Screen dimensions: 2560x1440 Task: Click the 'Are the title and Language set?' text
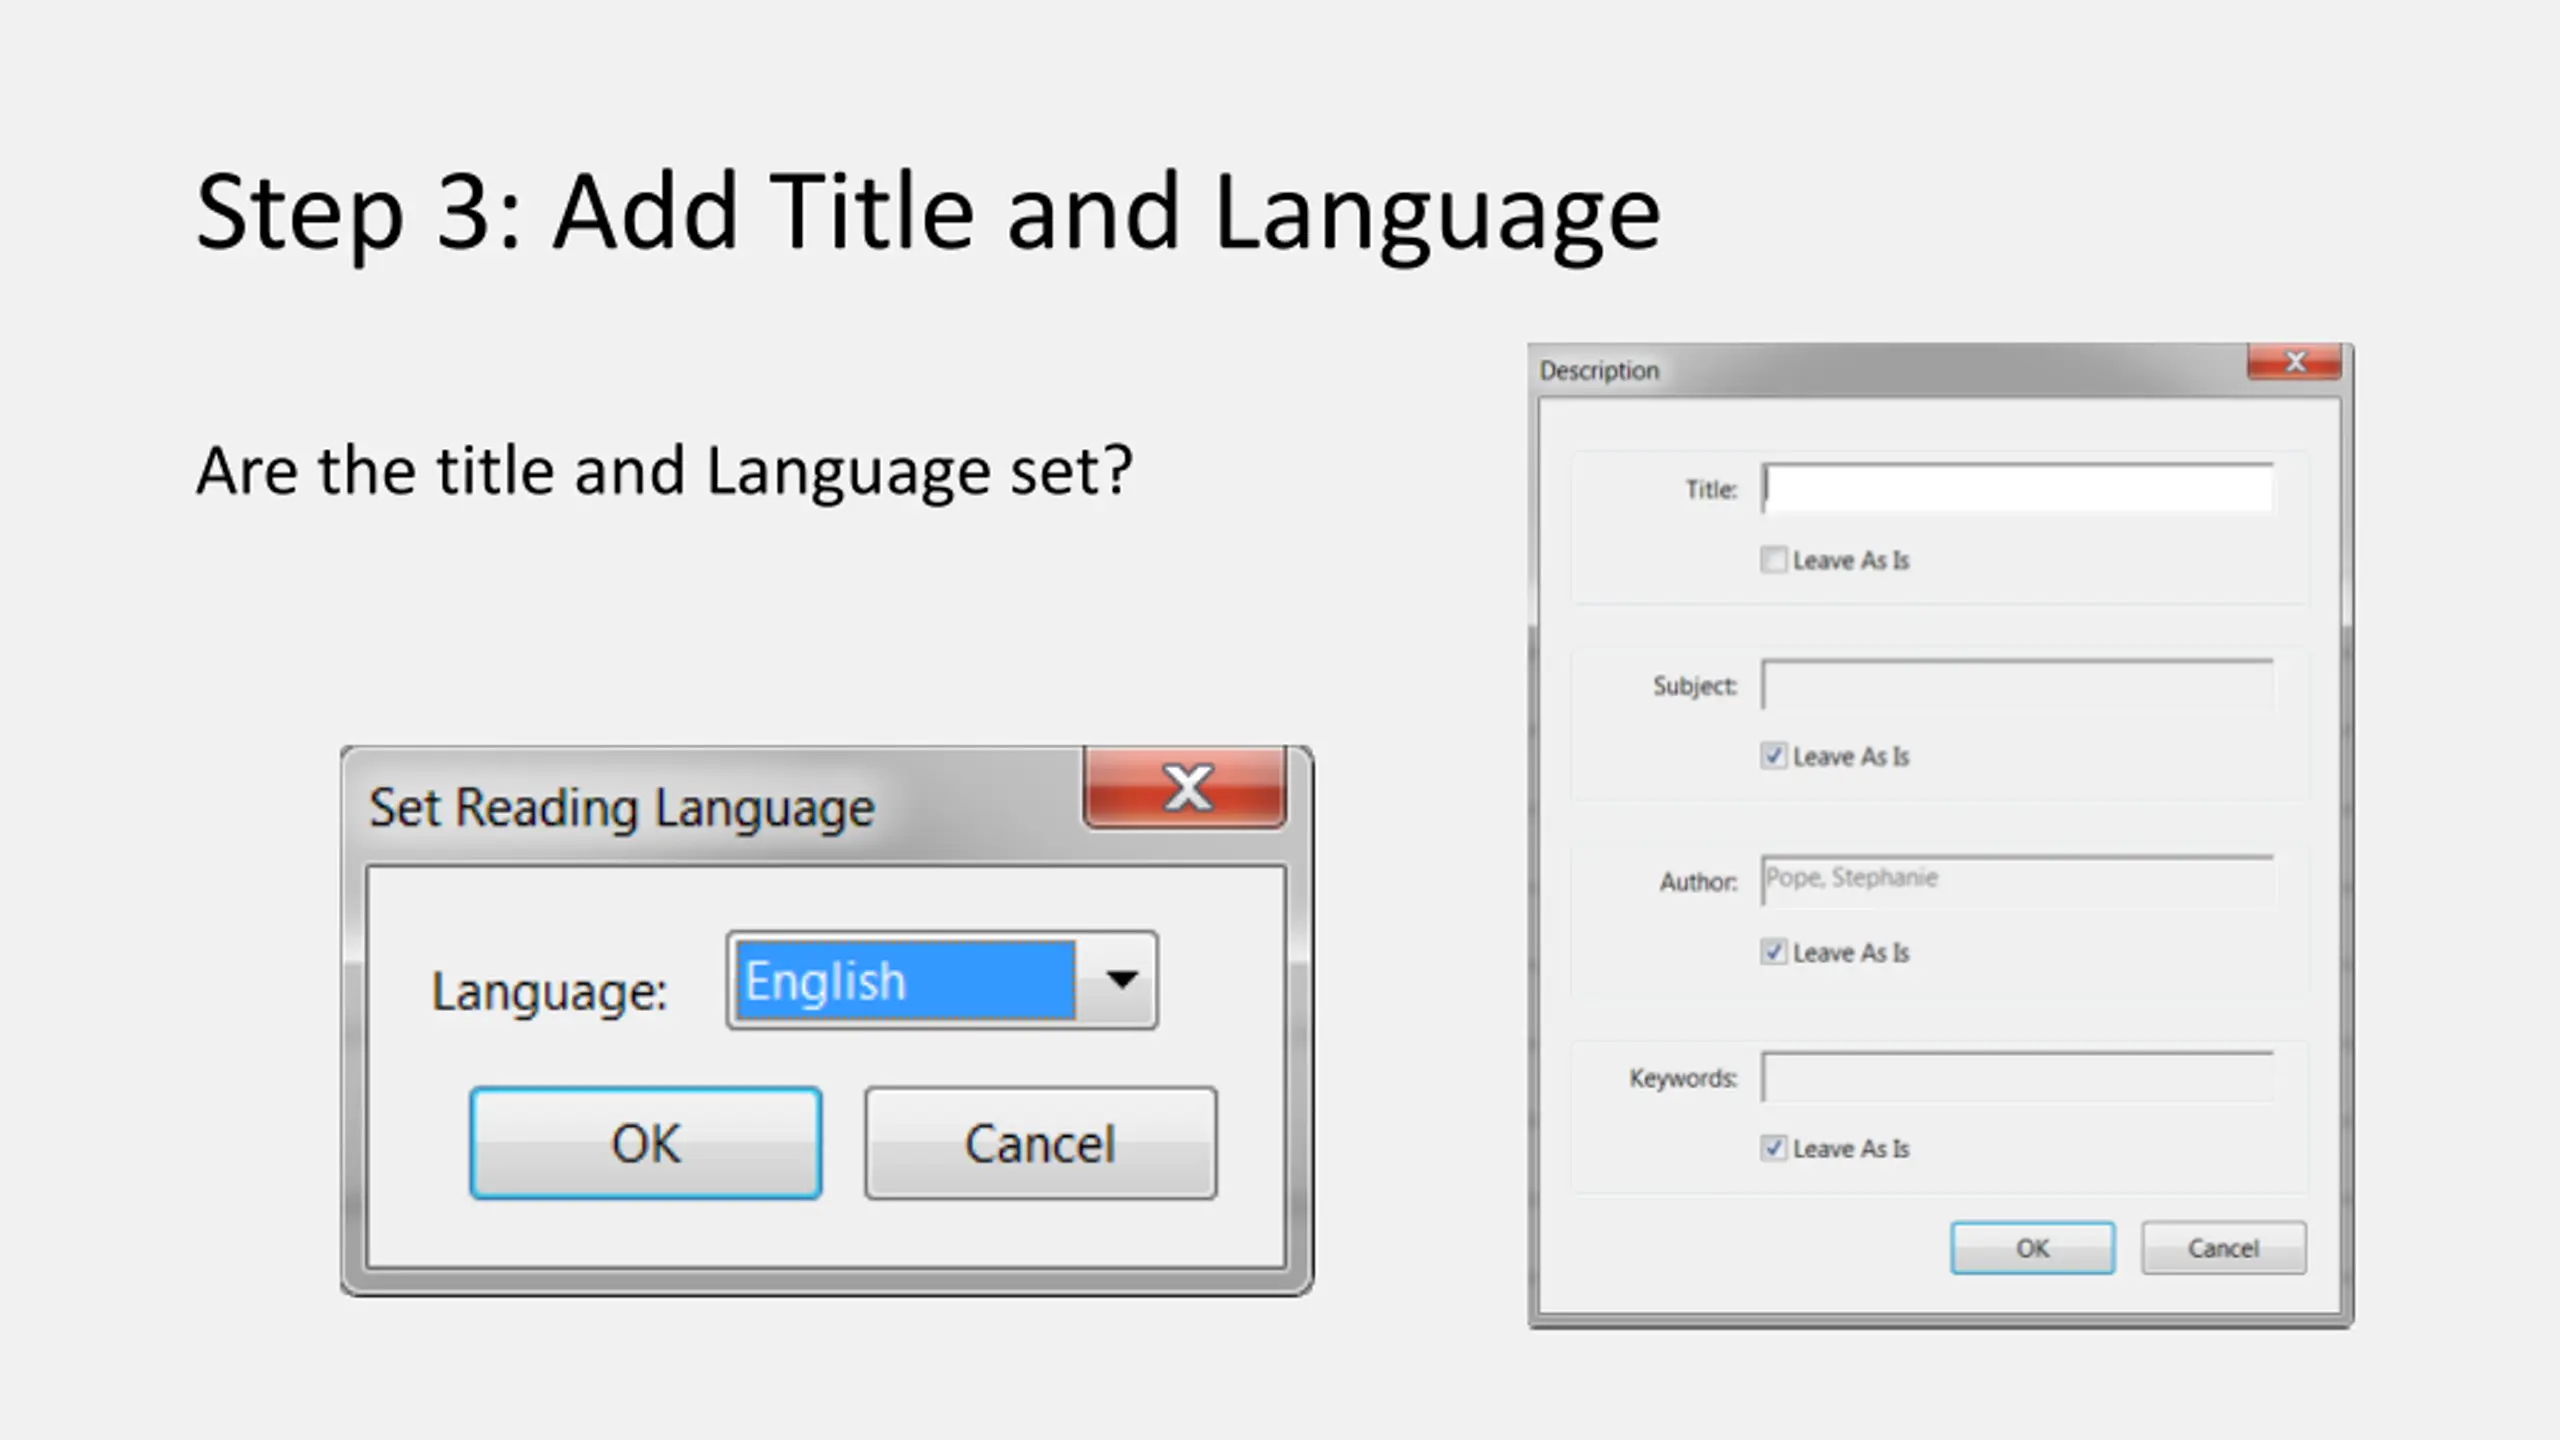coord(664,471)
